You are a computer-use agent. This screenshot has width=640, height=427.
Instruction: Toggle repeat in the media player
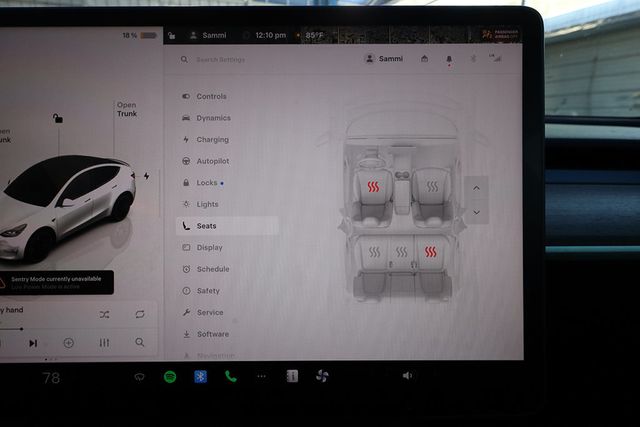coord(140,314)
